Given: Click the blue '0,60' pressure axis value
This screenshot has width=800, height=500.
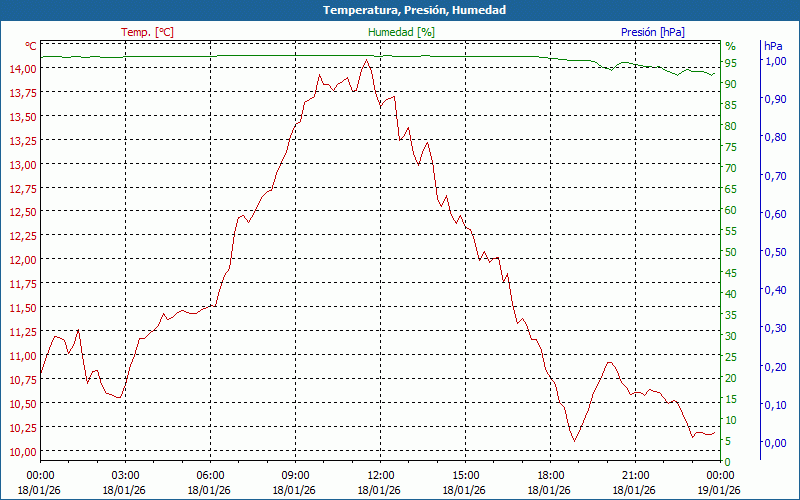Looking at the screenshot, I should point(776,214).
